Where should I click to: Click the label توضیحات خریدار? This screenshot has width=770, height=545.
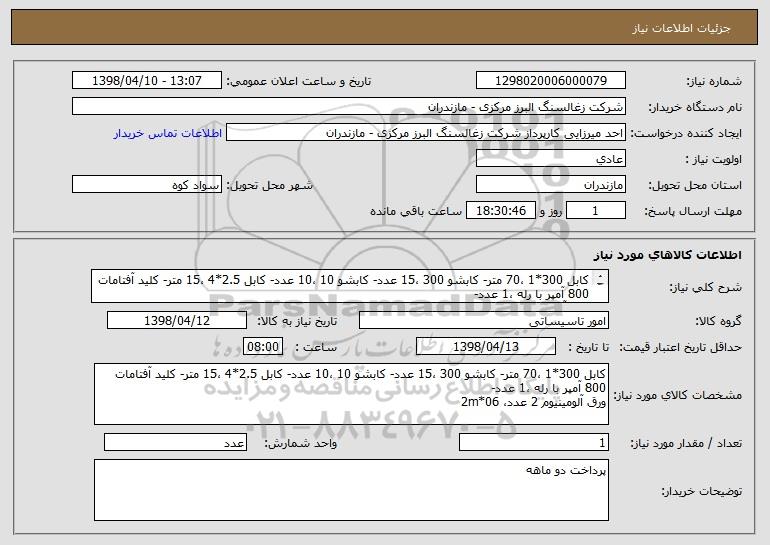702,491
